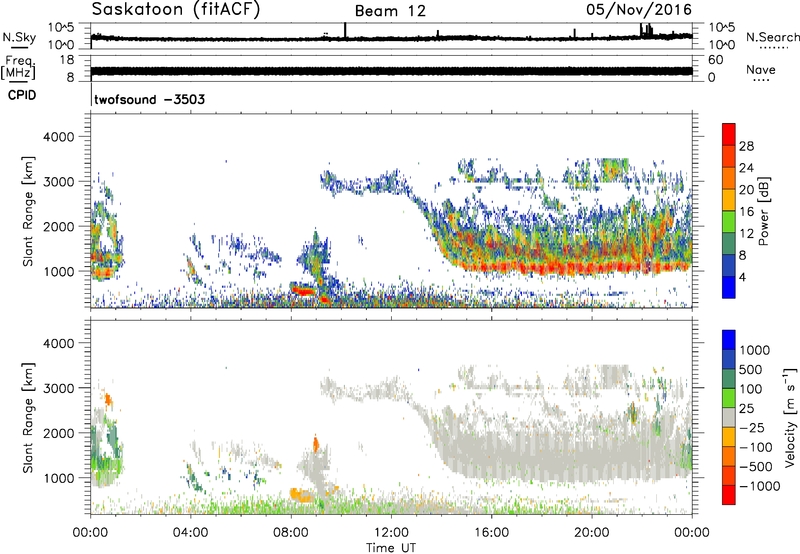Click '4000' on the velocity plot range axis
Image resolution: width=800 pixels, height=554 pixels.
[59, 343]
